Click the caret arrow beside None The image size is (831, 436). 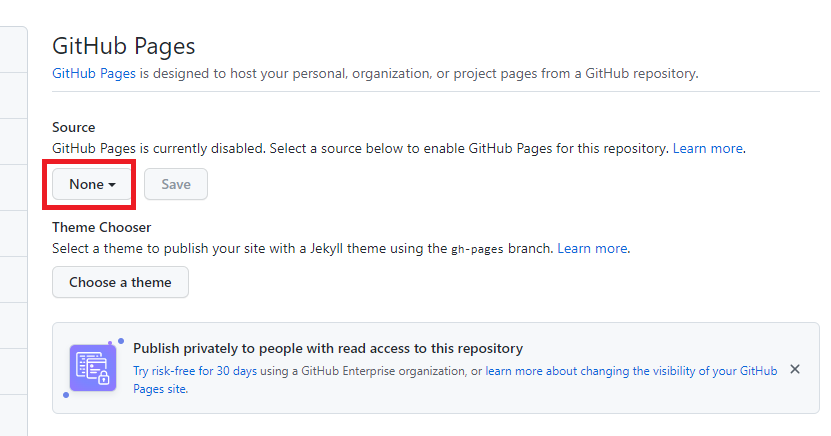[x=113, y=185]
